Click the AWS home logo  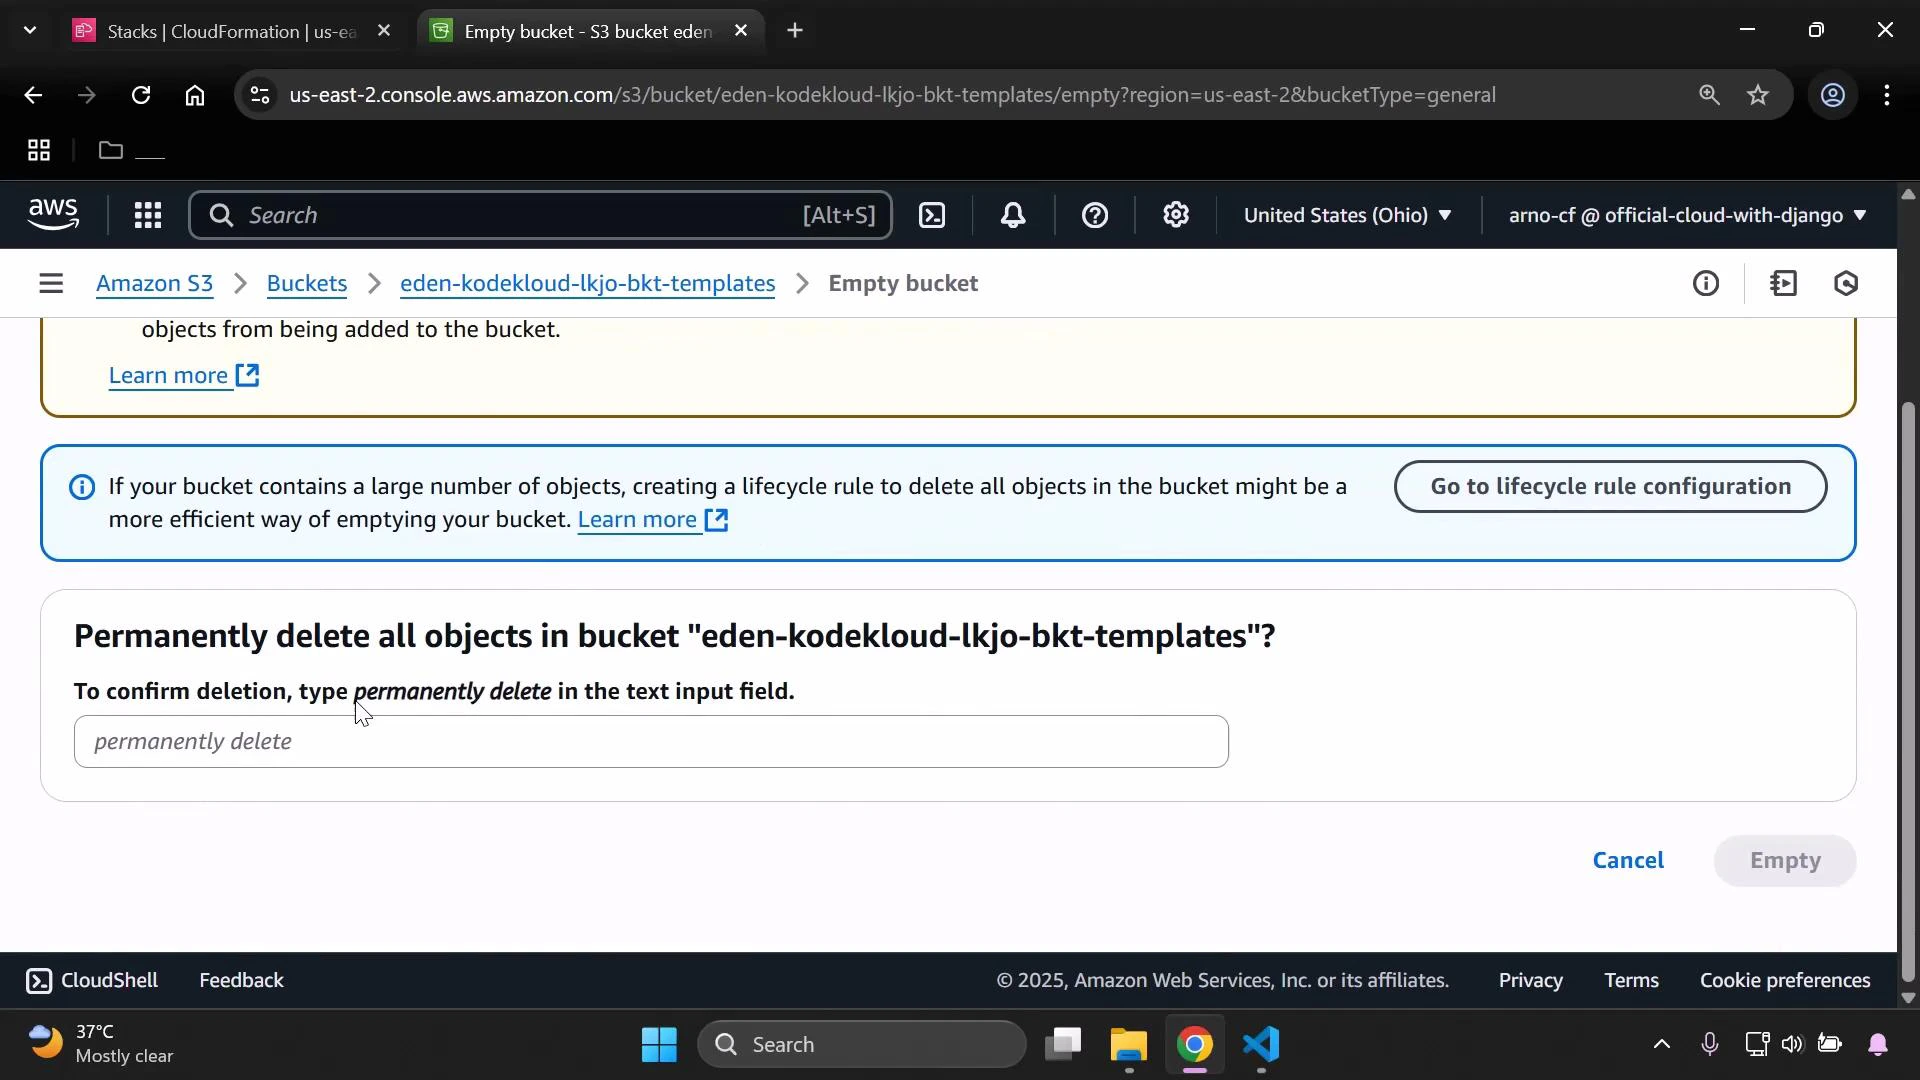pos(52,214)
